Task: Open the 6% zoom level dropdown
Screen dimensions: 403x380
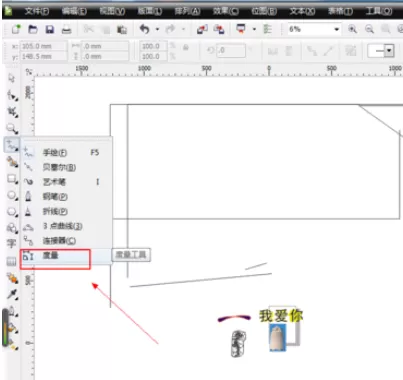Action: [336, 29]
